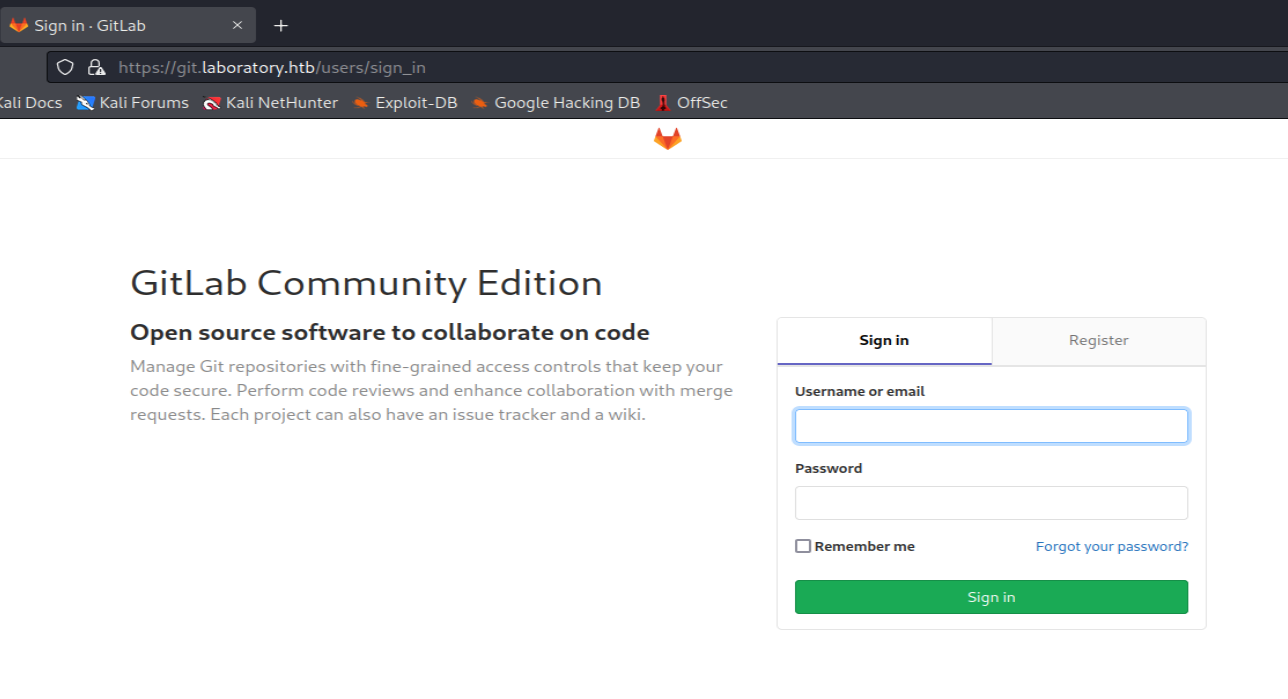Open the Google Hacking DB bookmark

[556, 103]
